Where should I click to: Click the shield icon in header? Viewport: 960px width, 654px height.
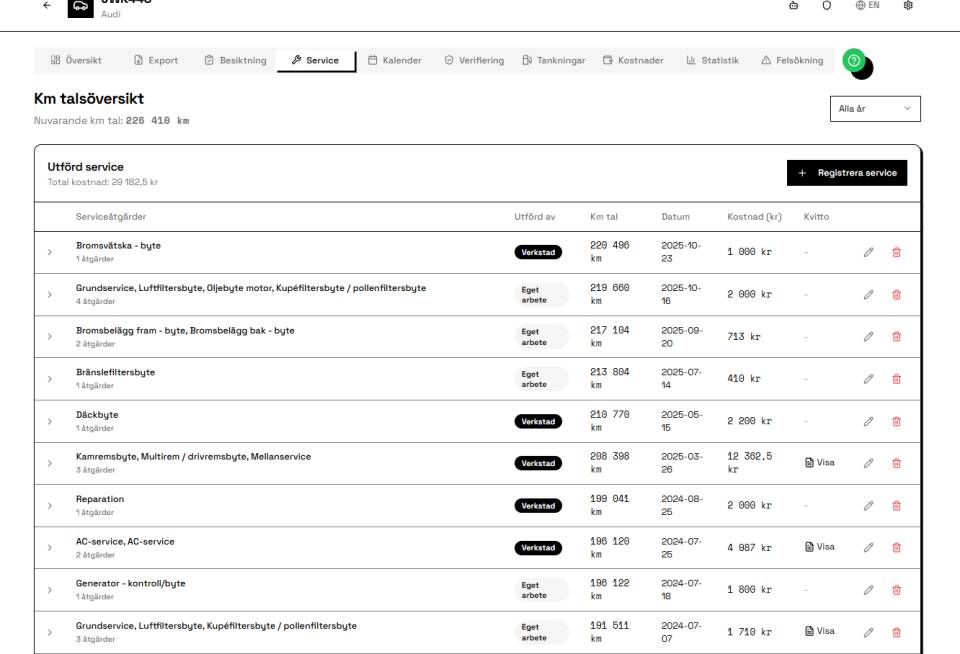pos(826,6)
